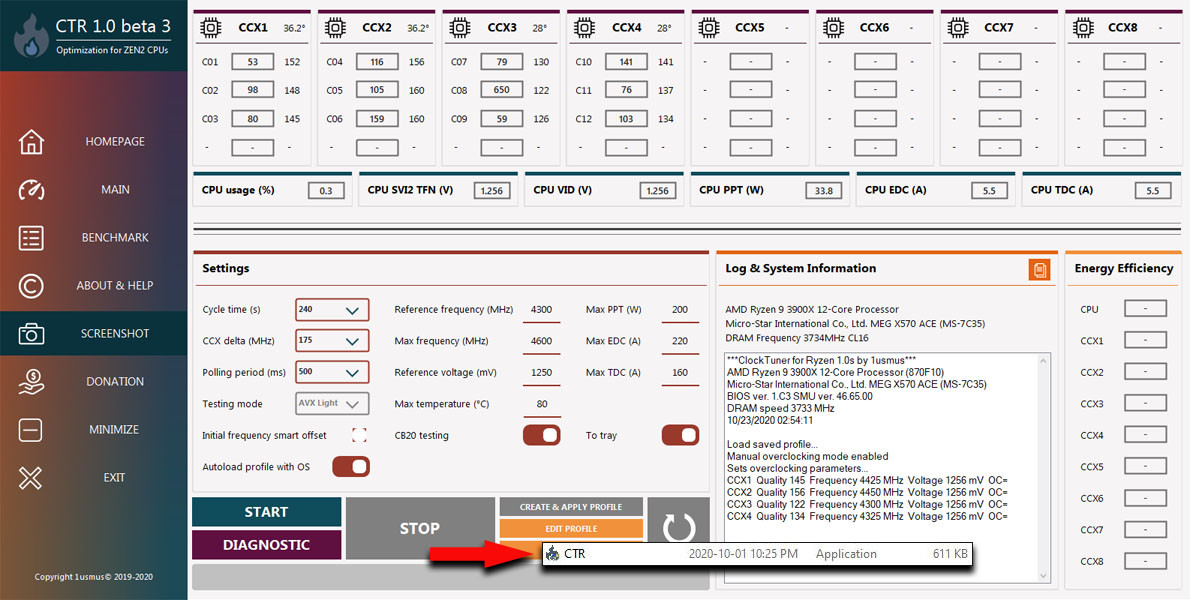Click the CPU usage value 0.3

pyautogui.click(x=326, y=190)
